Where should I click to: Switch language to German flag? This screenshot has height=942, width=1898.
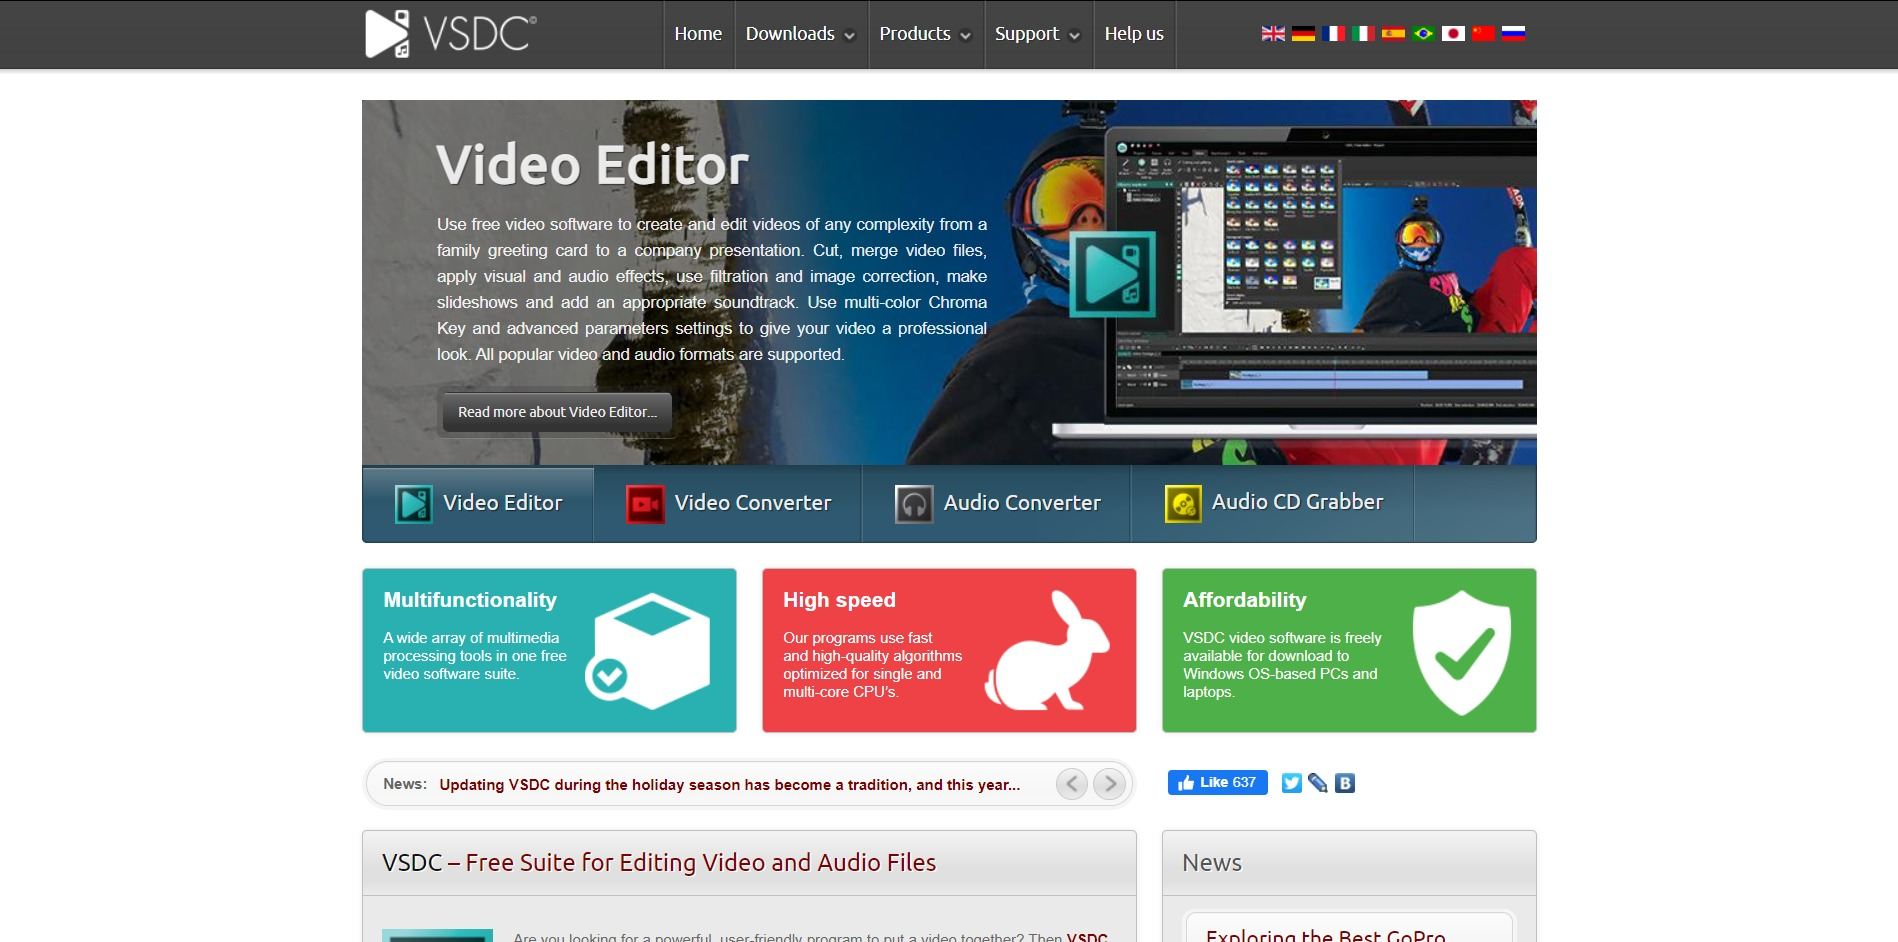click(1303, 33)
